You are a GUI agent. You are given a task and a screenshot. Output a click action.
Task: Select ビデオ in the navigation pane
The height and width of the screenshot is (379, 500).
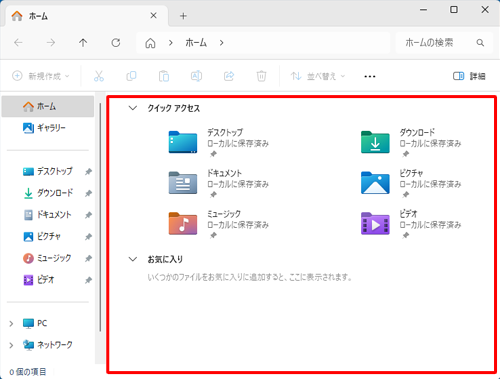coord(48,280)
